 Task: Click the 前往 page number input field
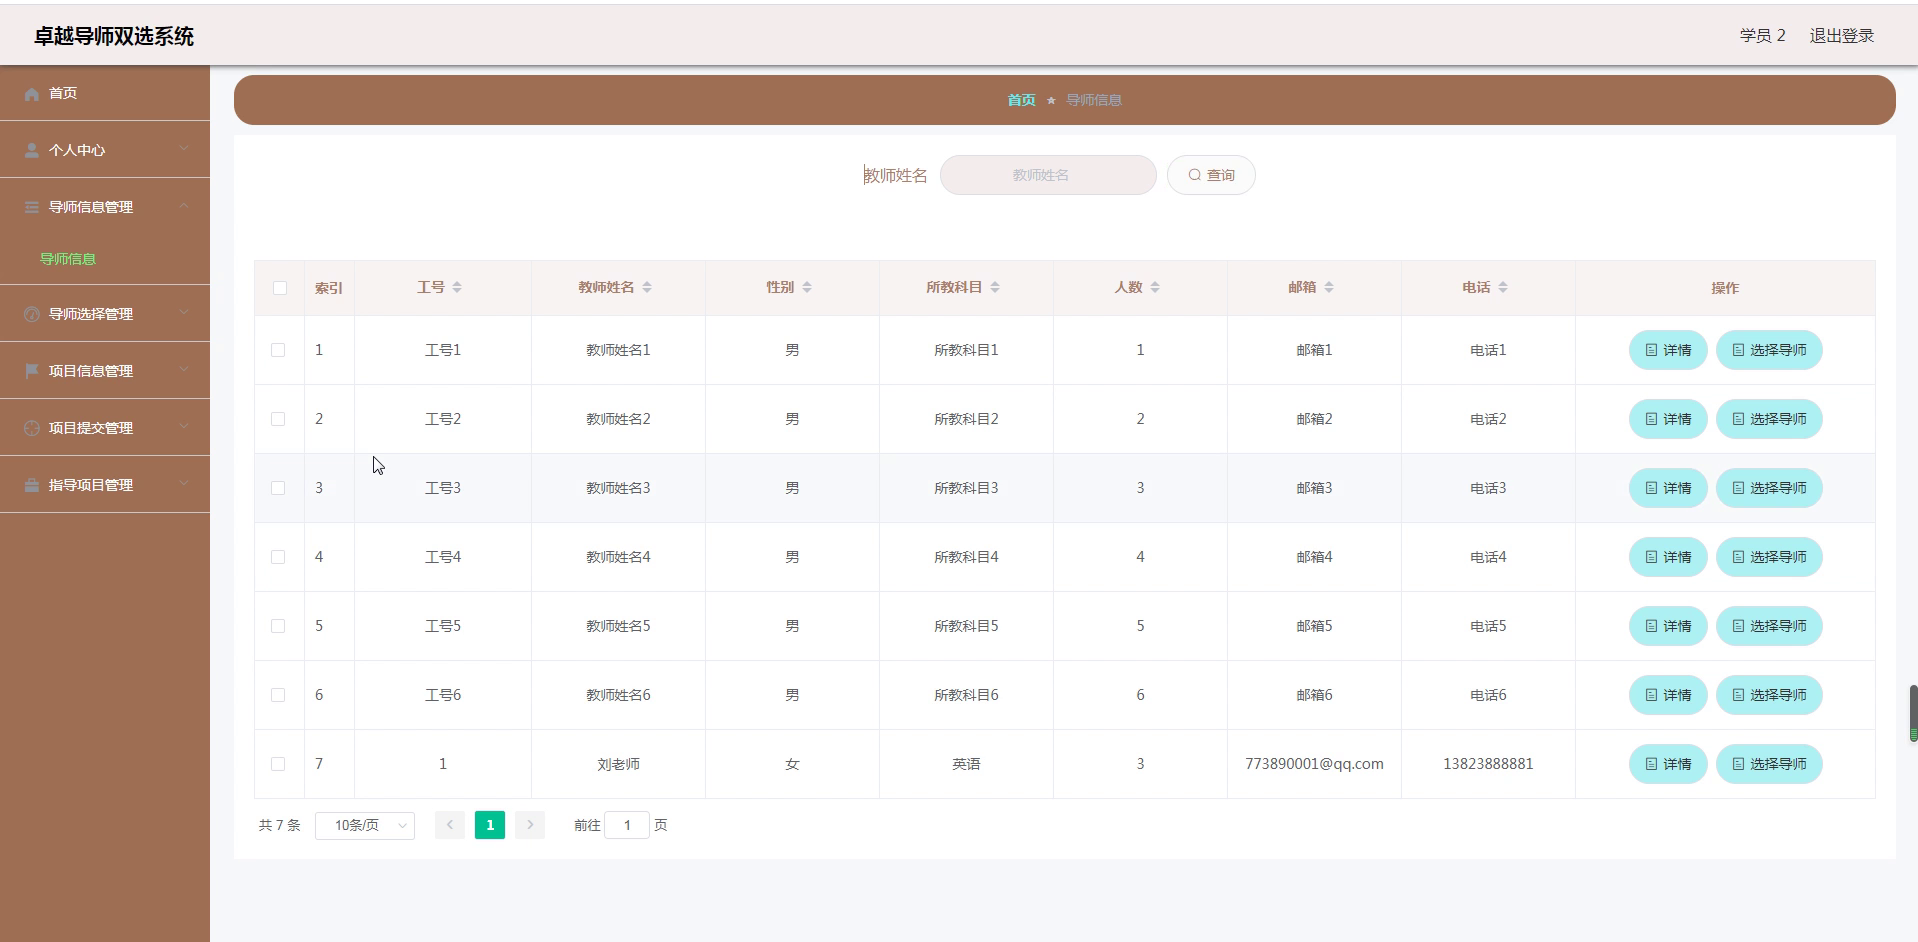pos(627,825)
